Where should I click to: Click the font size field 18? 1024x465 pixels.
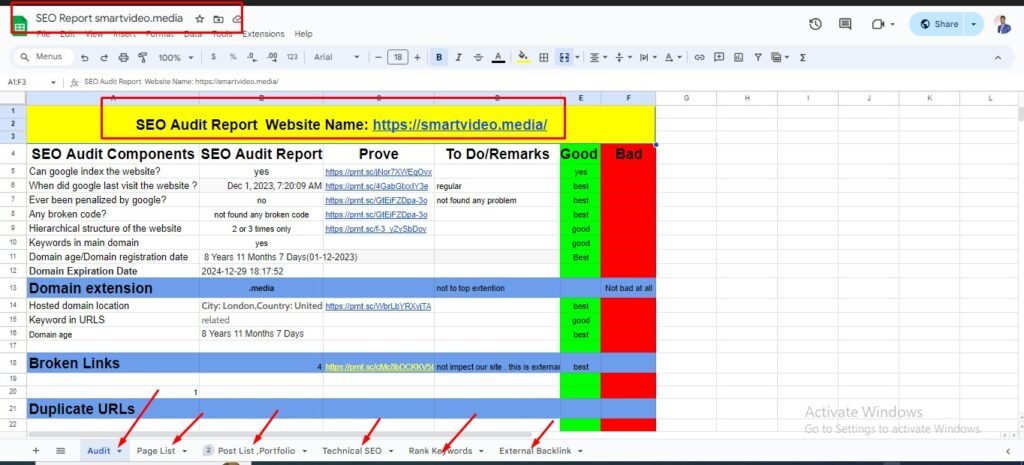point(398,57)
